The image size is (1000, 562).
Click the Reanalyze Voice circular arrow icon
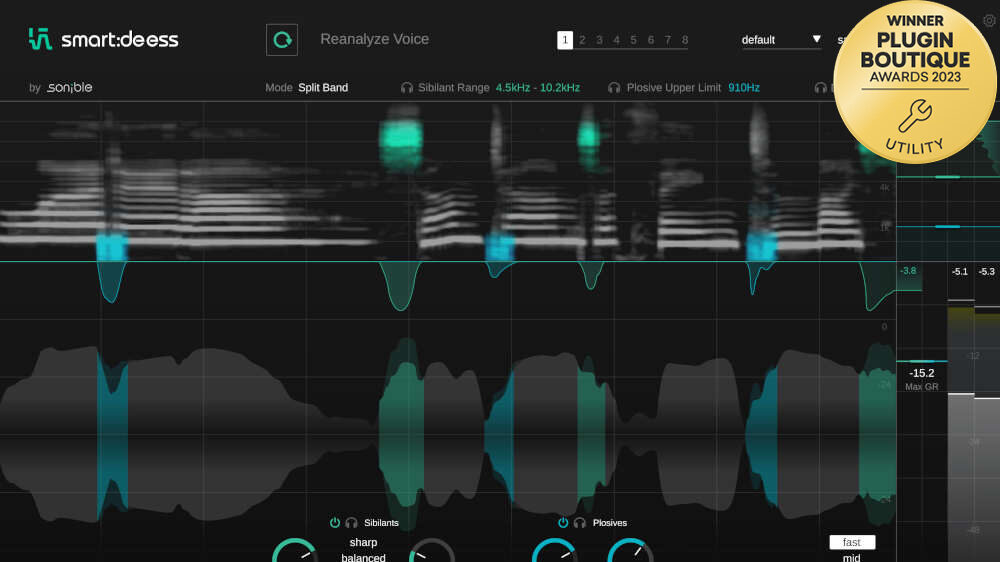pyautogui.click(x=282, y=40)
